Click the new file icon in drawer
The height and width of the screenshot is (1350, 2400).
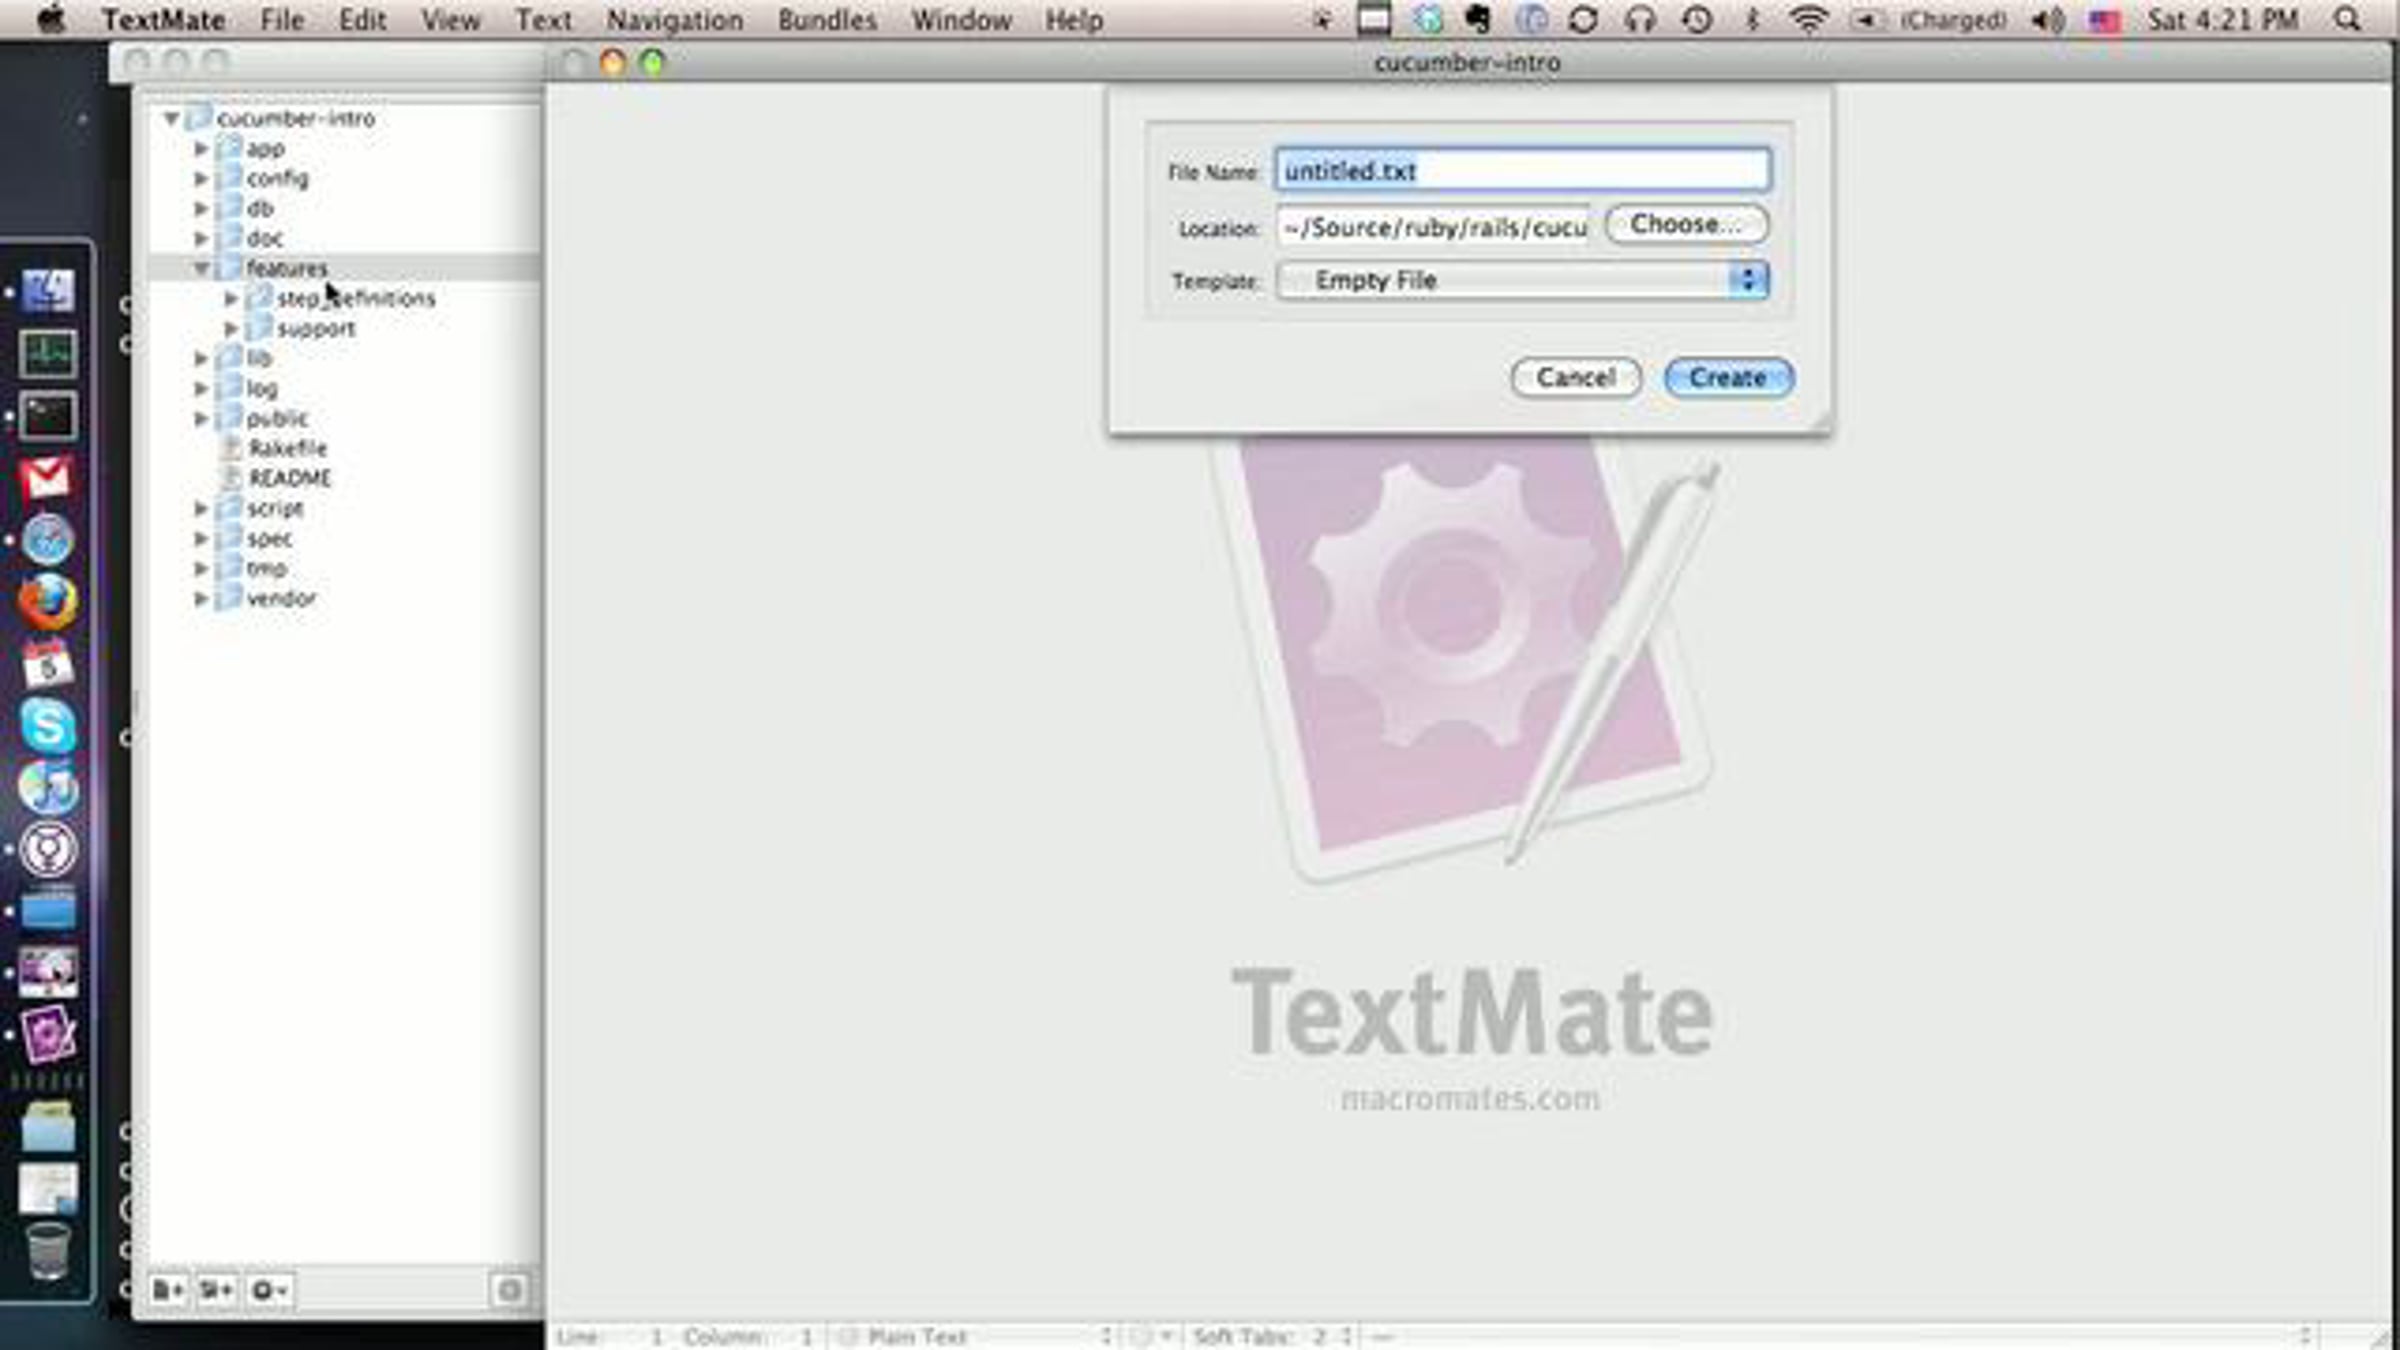167,1290
